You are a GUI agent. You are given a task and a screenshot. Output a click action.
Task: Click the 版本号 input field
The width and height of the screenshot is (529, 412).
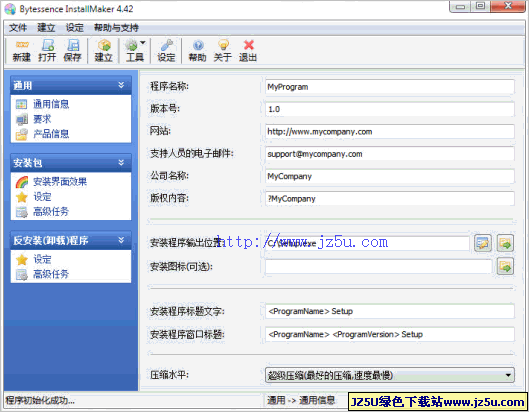click(x=390, y=109)
